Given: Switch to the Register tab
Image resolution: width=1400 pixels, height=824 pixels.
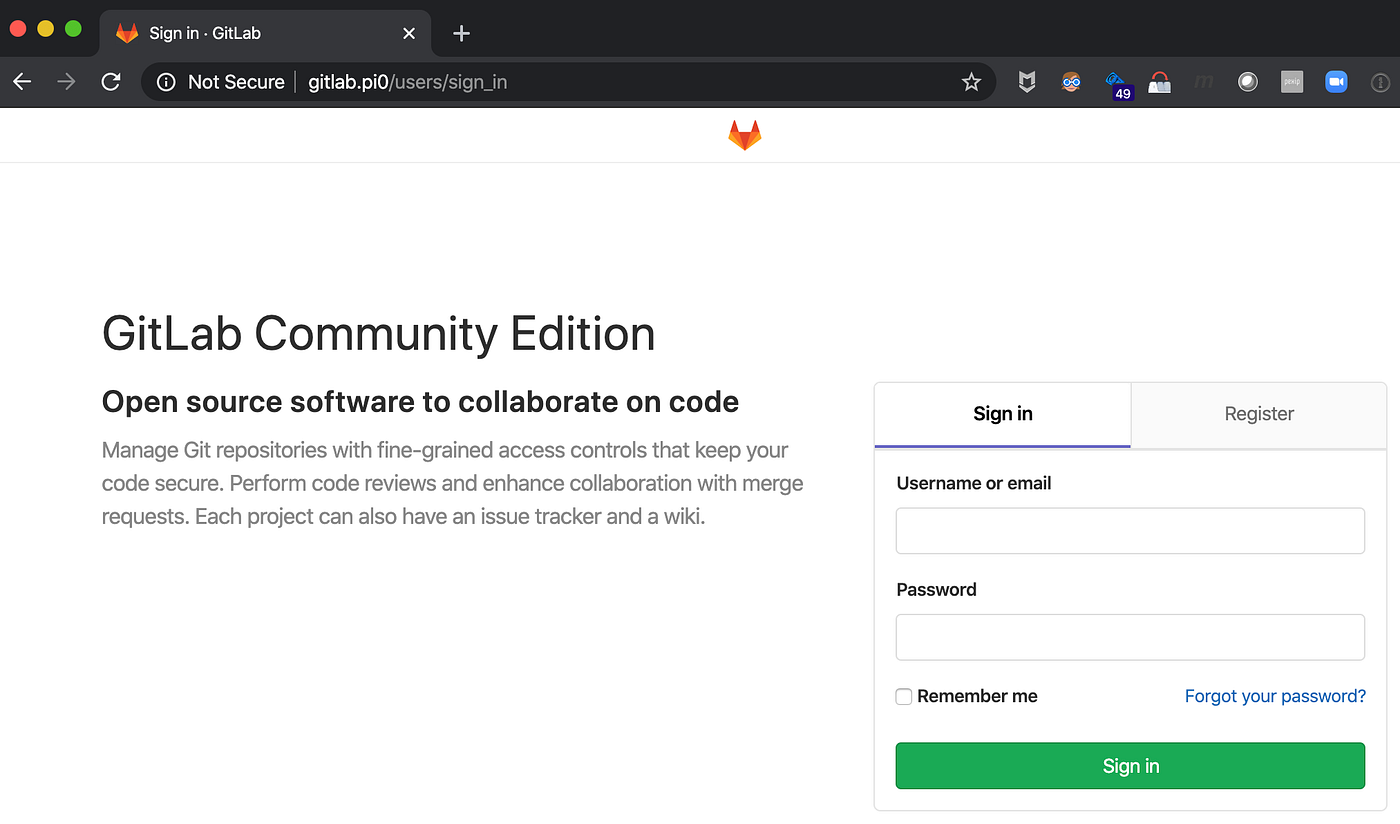Looking at the screenshot, I should [x=1259, y=414].
